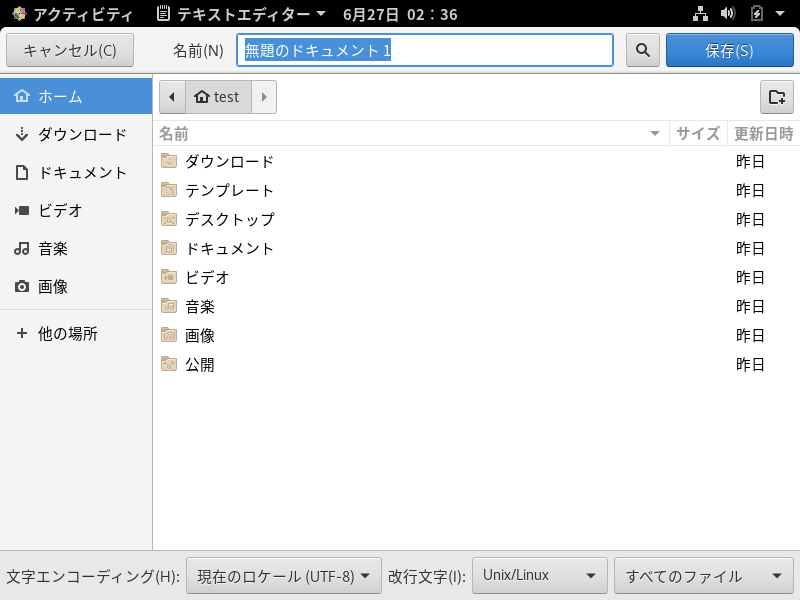Viewport: 800px width, 600px height.
Task: Click the filename input field
Action: click(424, 50)
